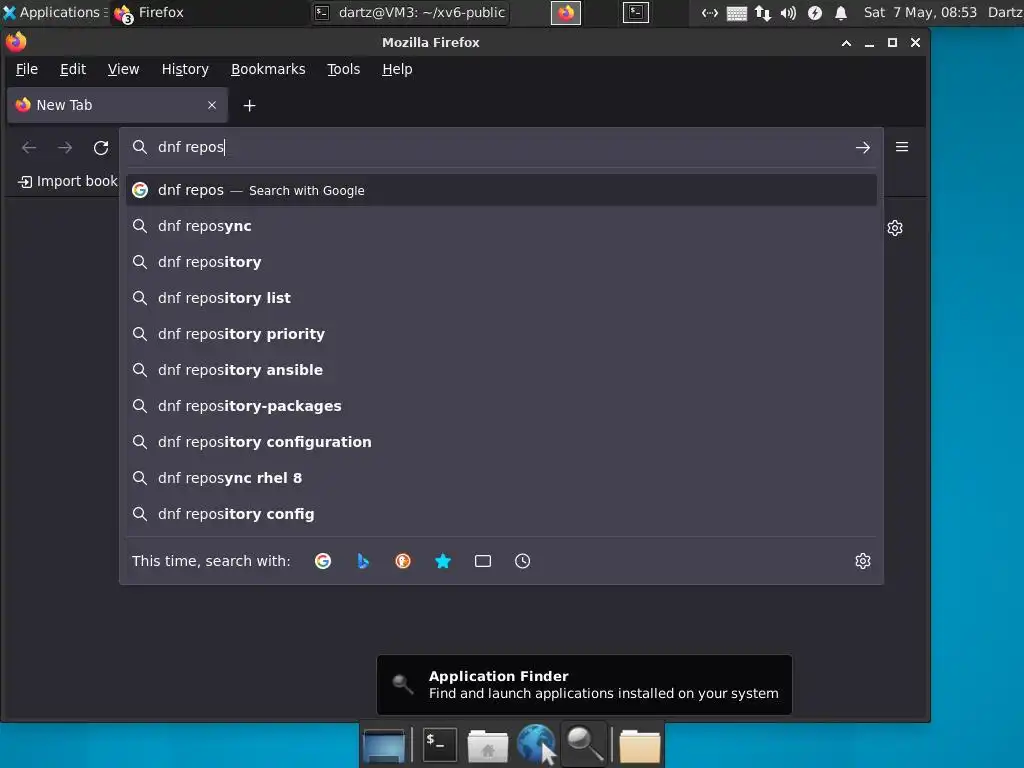Click the Go arrow in the address bar
Image resolution: width=1024 pixels, height=768 pixels.
[x=863, y=148]
